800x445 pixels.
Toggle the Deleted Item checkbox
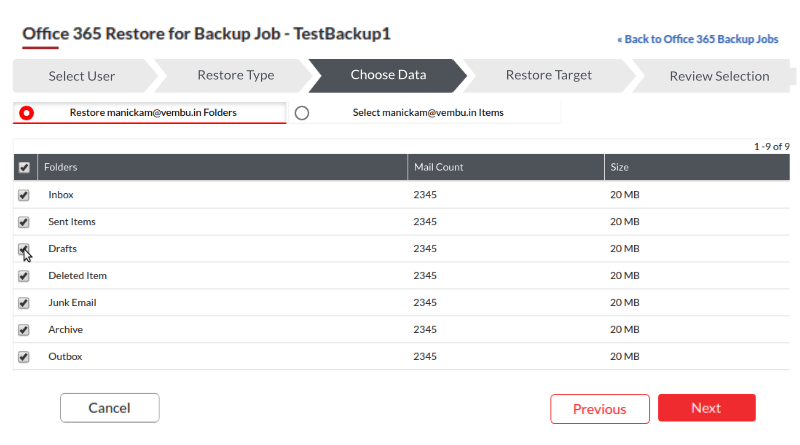point(24,276)
